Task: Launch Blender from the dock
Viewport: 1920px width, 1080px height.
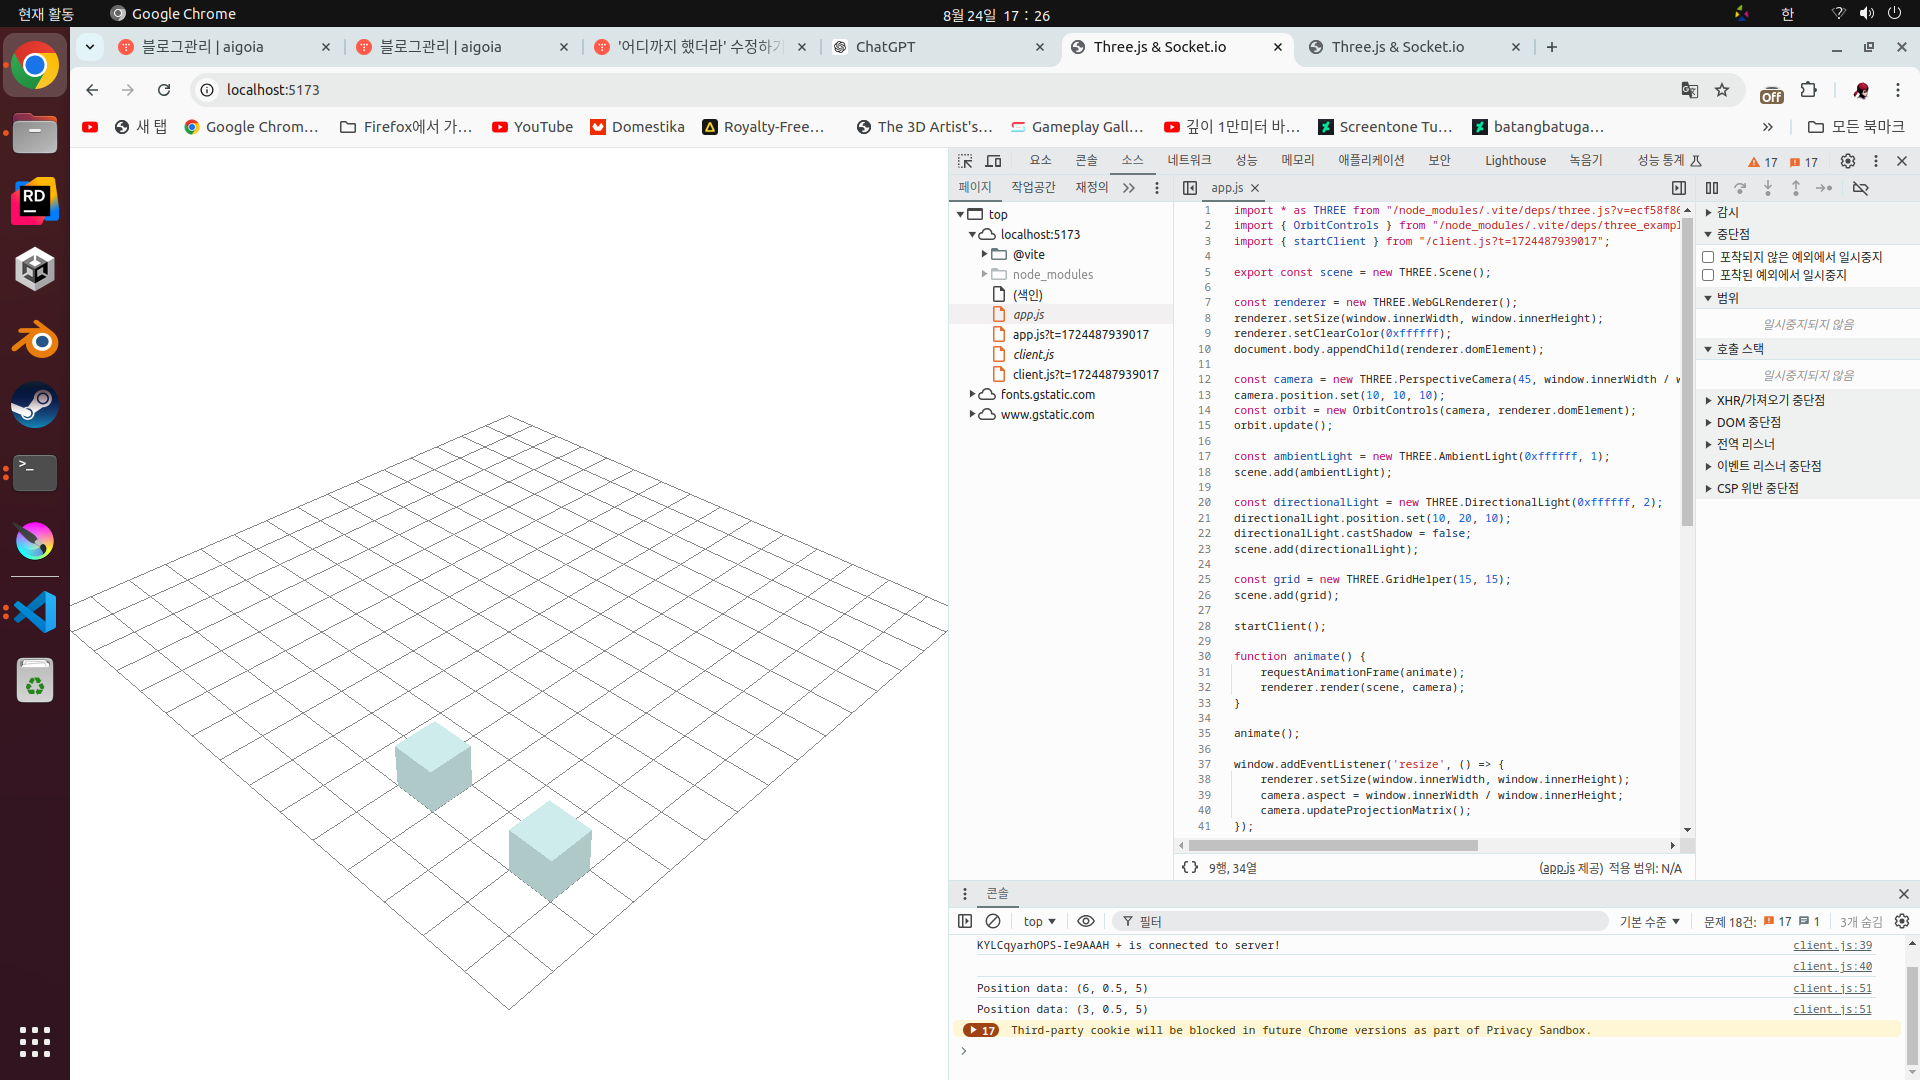Action: [35, 338]
